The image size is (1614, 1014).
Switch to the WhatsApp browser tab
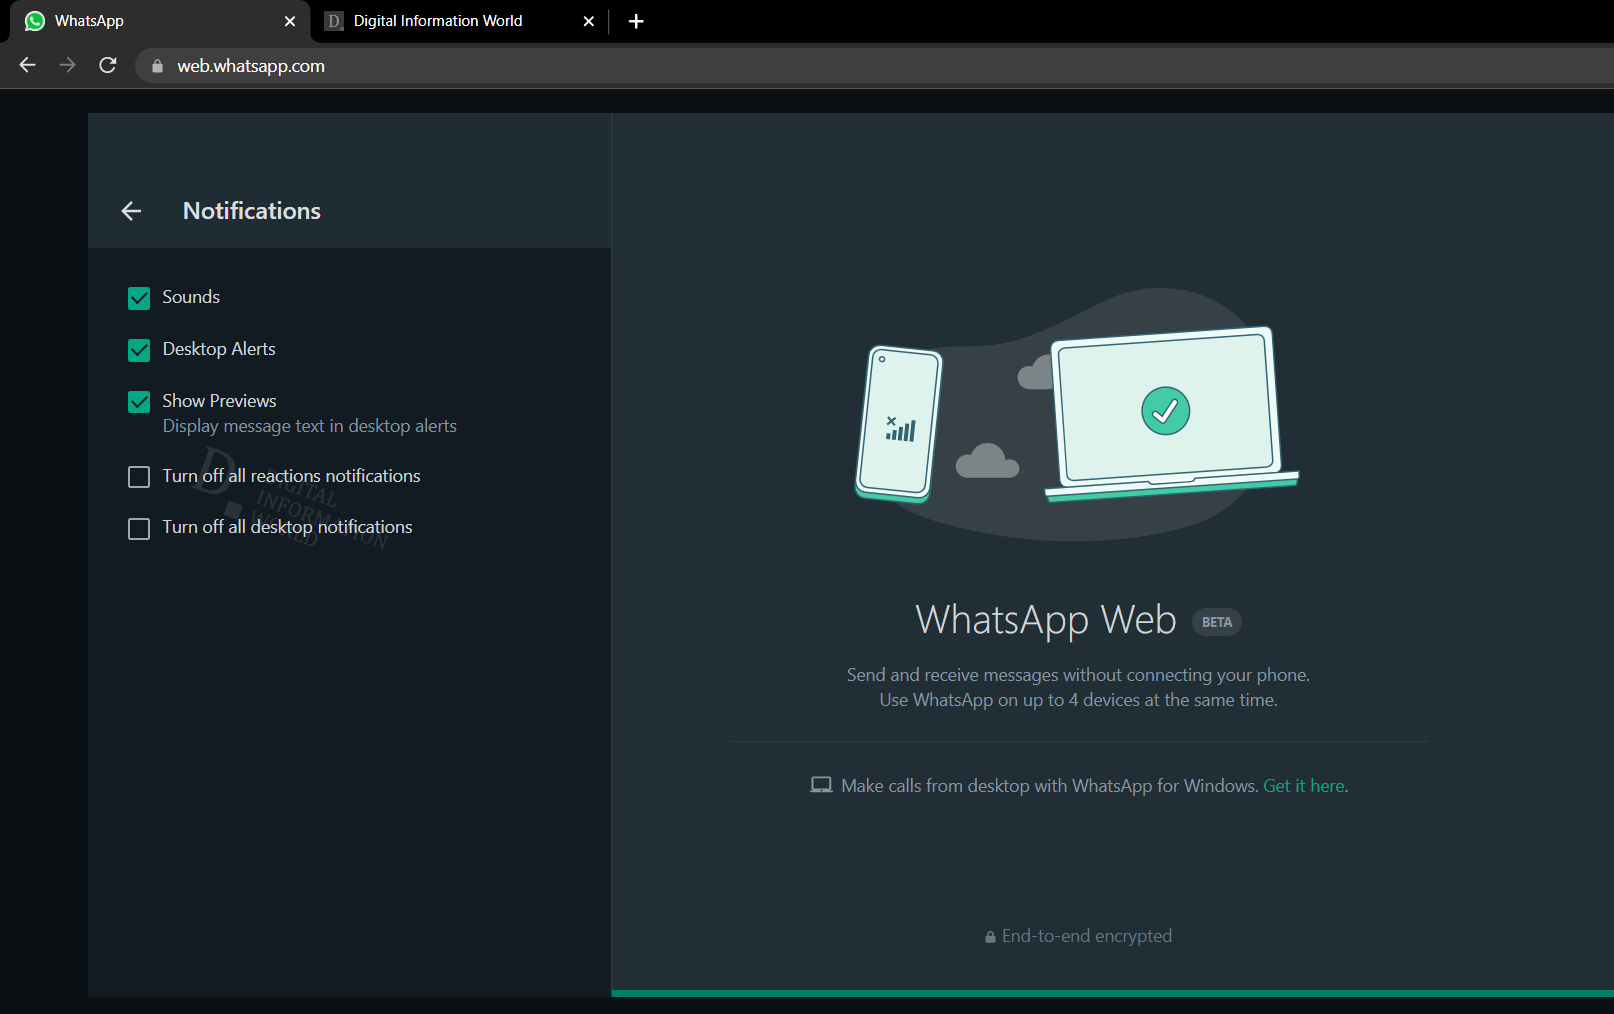click(x=160, y=21)
